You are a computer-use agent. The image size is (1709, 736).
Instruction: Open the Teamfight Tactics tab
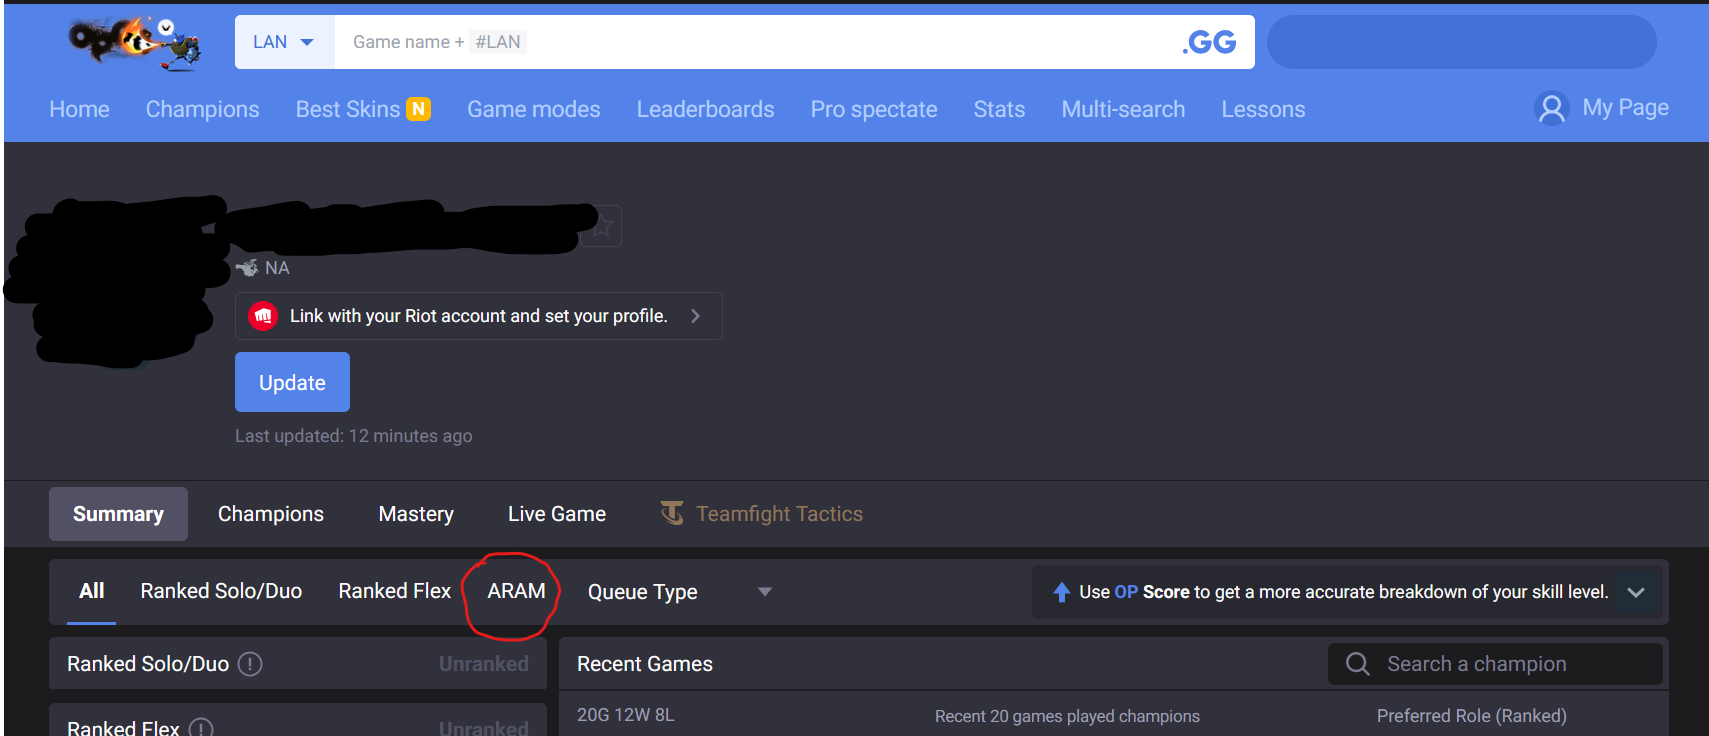[762, 514]
